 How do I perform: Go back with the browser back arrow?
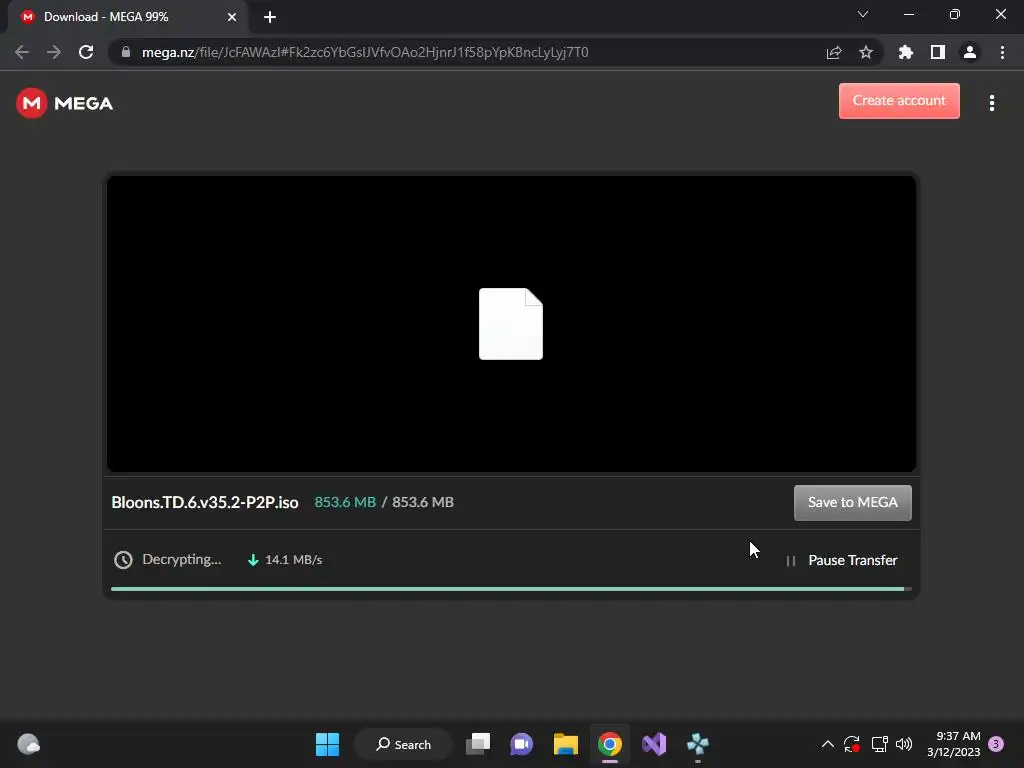(22, 52)
